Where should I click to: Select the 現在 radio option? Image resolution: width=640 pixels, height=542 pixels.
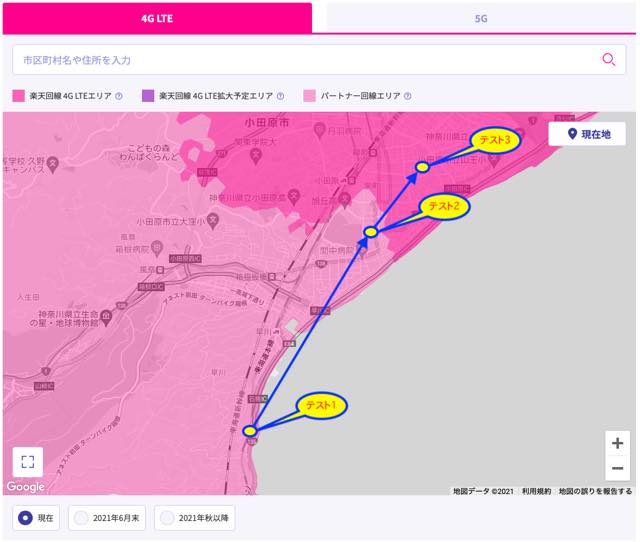[36, 518]
